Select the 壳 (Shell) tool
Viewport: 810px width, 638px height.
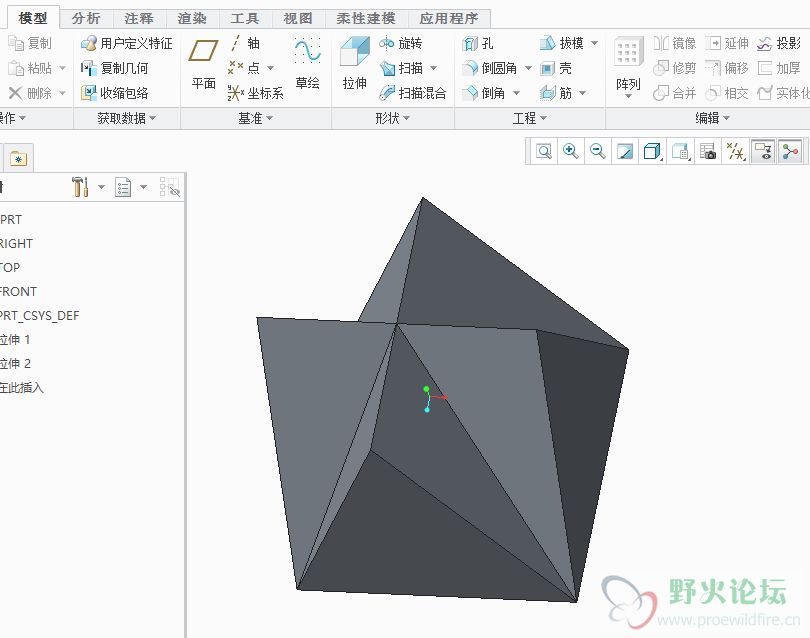(x=556, y=68)
